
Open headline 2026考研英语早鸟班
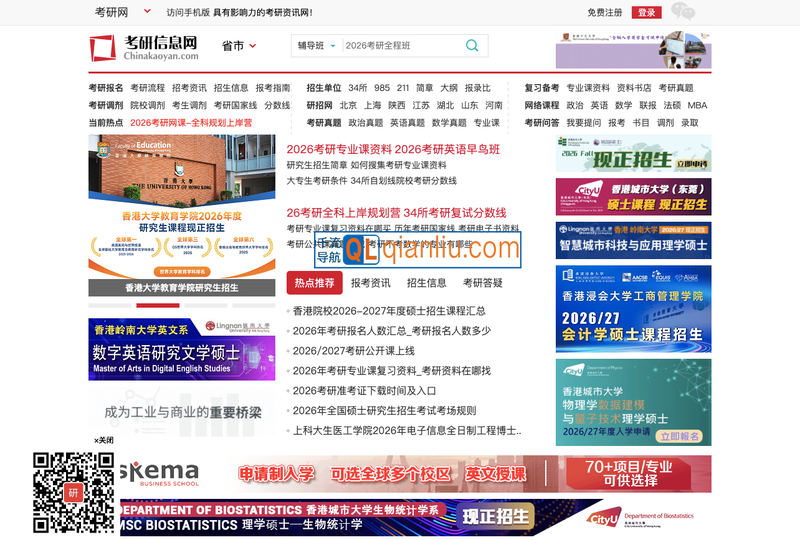pos(447,149)
